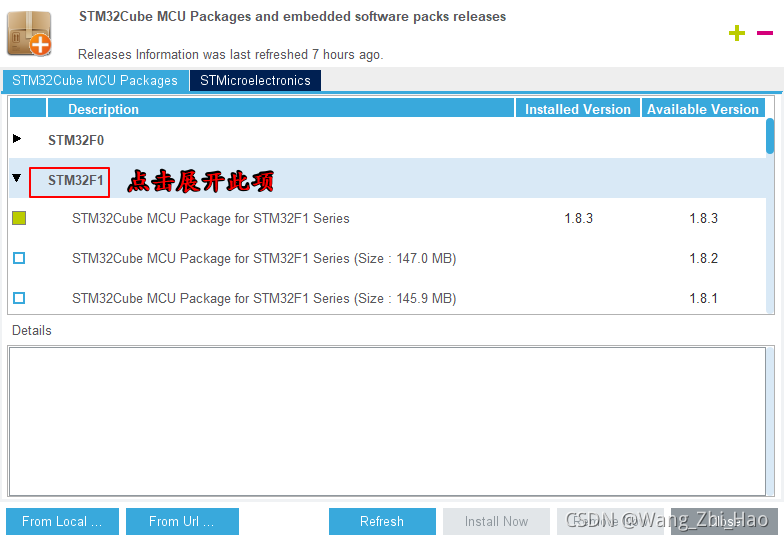
Task: Switch to STM32Cube MCU Packages tab
Action: [95, 80]
